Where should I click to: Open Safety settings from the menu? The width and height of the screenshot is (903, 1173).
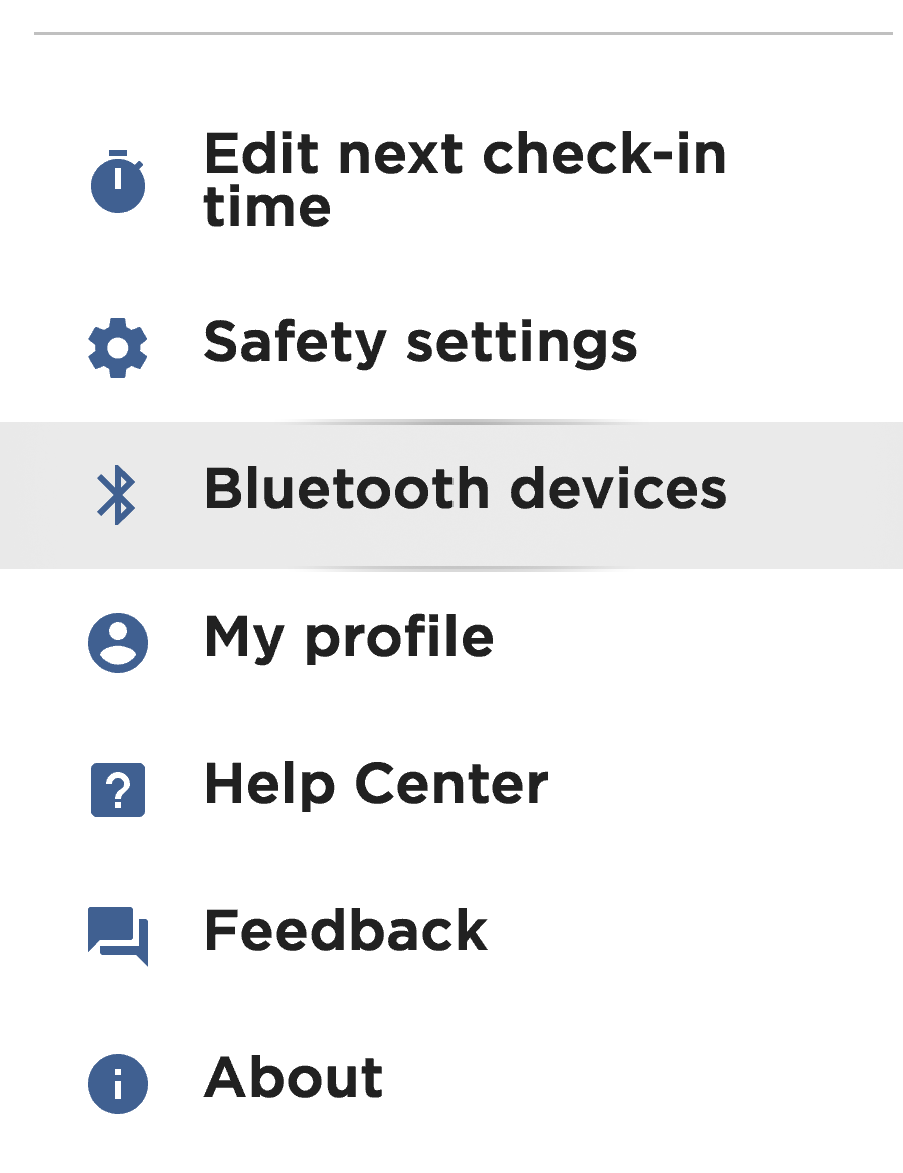click(420, 343)
